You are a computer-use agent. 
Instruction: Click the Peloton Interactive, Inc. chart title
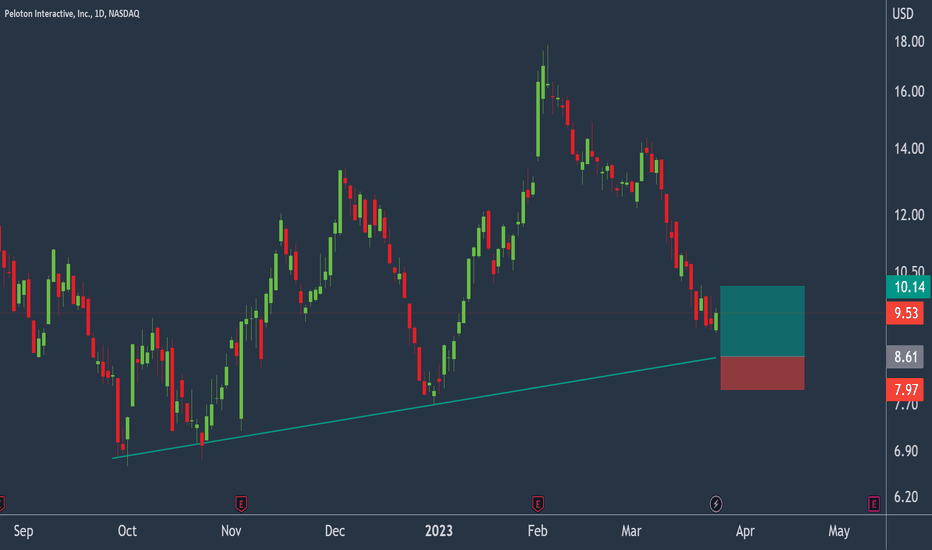[72, 13]
